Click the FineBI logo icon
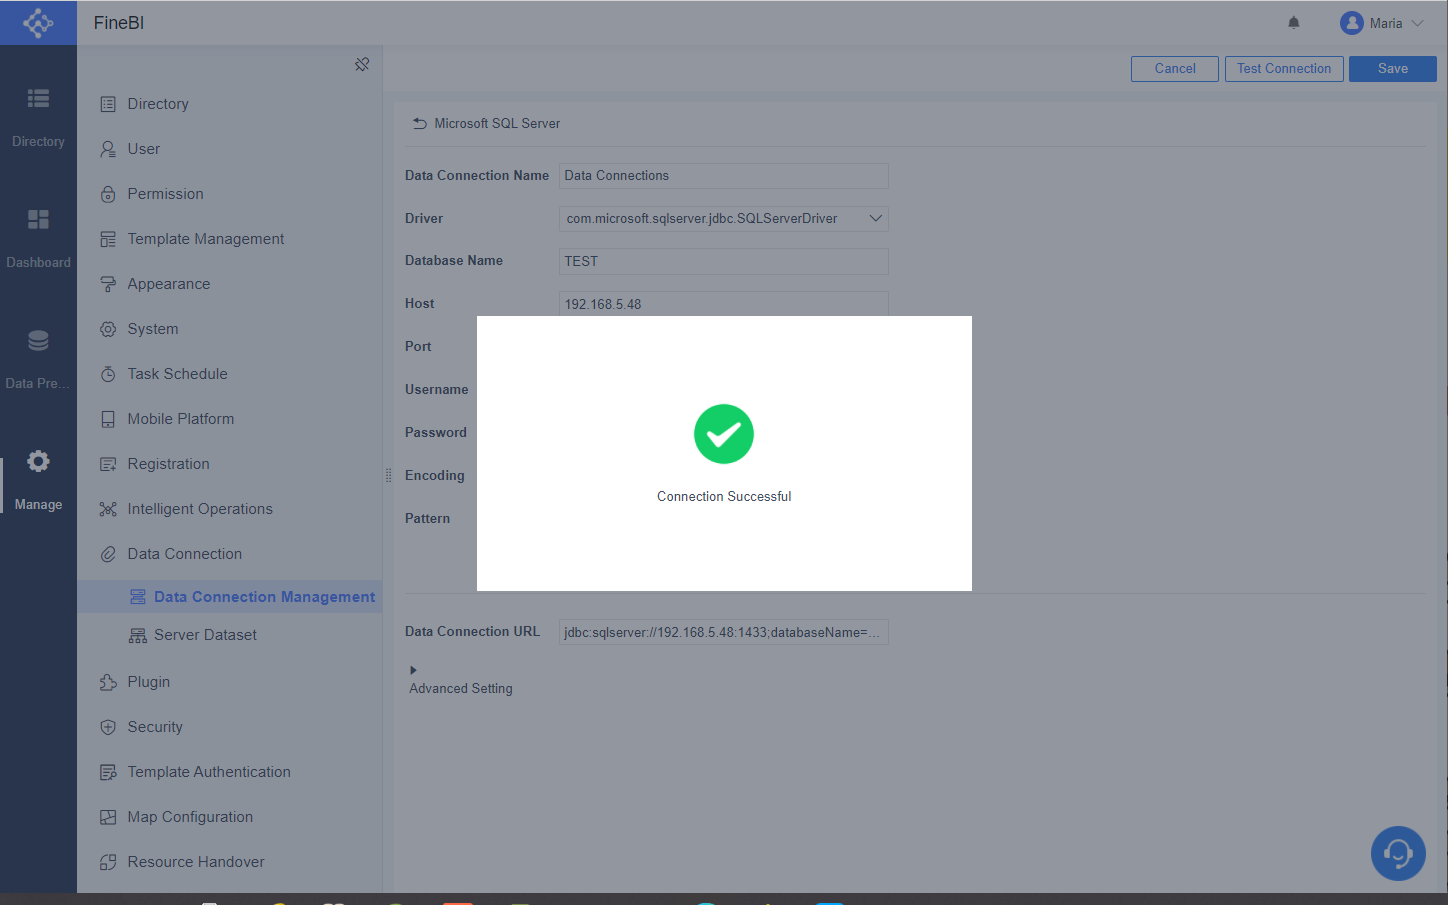This screenshot has width=1448, height=905. point(38,22)
